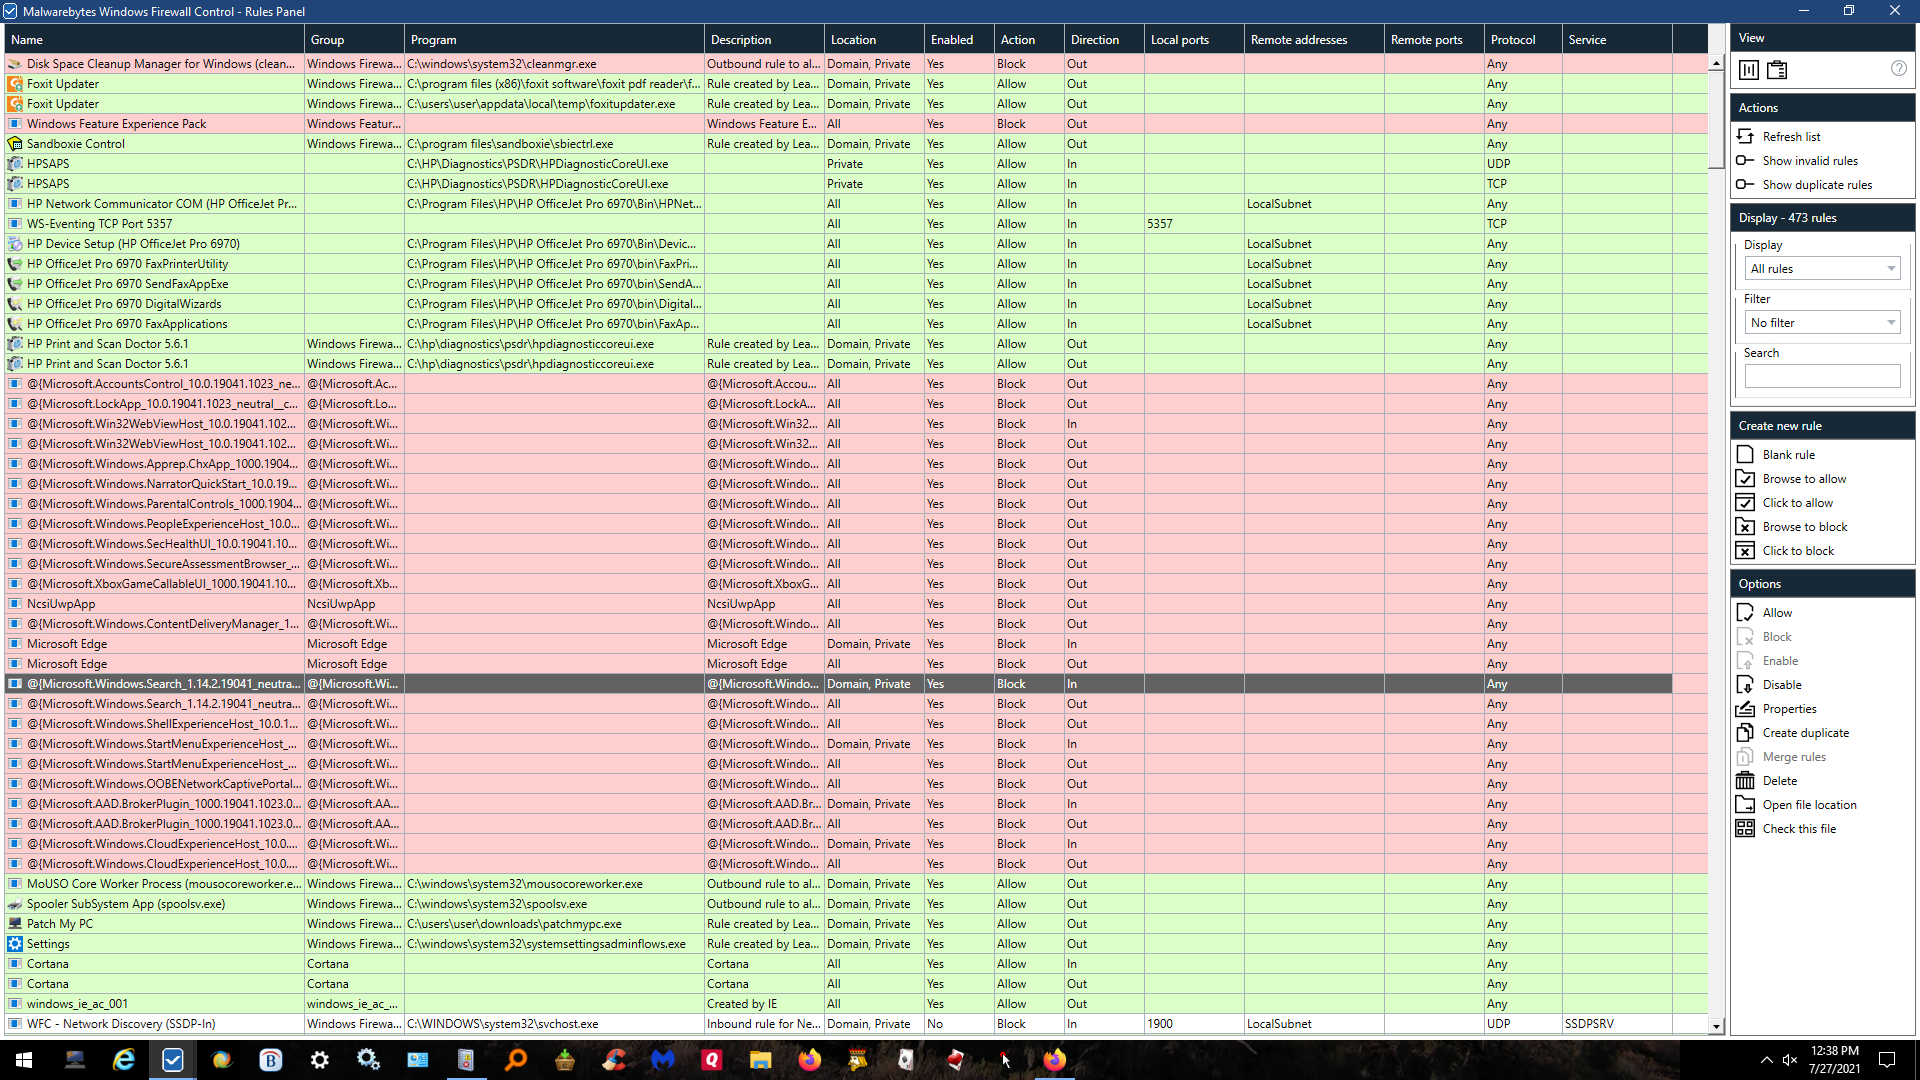
Task: Click the Create duplicate icon
Action: point(1745,733)
